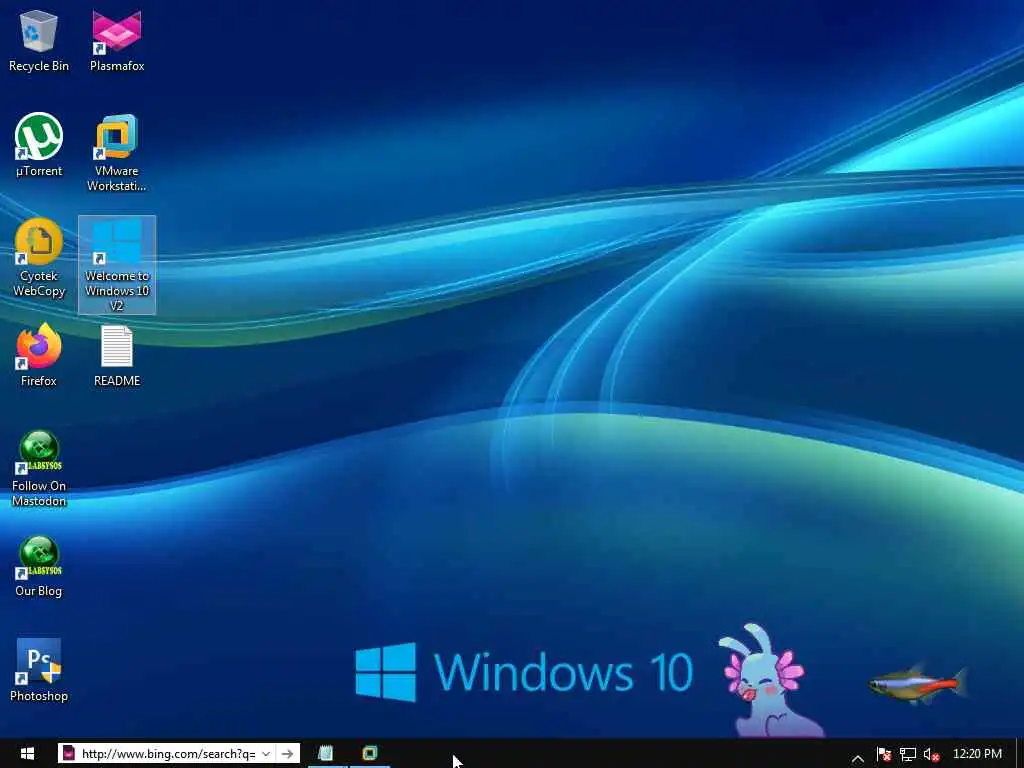This screenshot has width=1024, height=768.
Task: Click the Bing address bar in taskbar
Action: pos(168,754)
